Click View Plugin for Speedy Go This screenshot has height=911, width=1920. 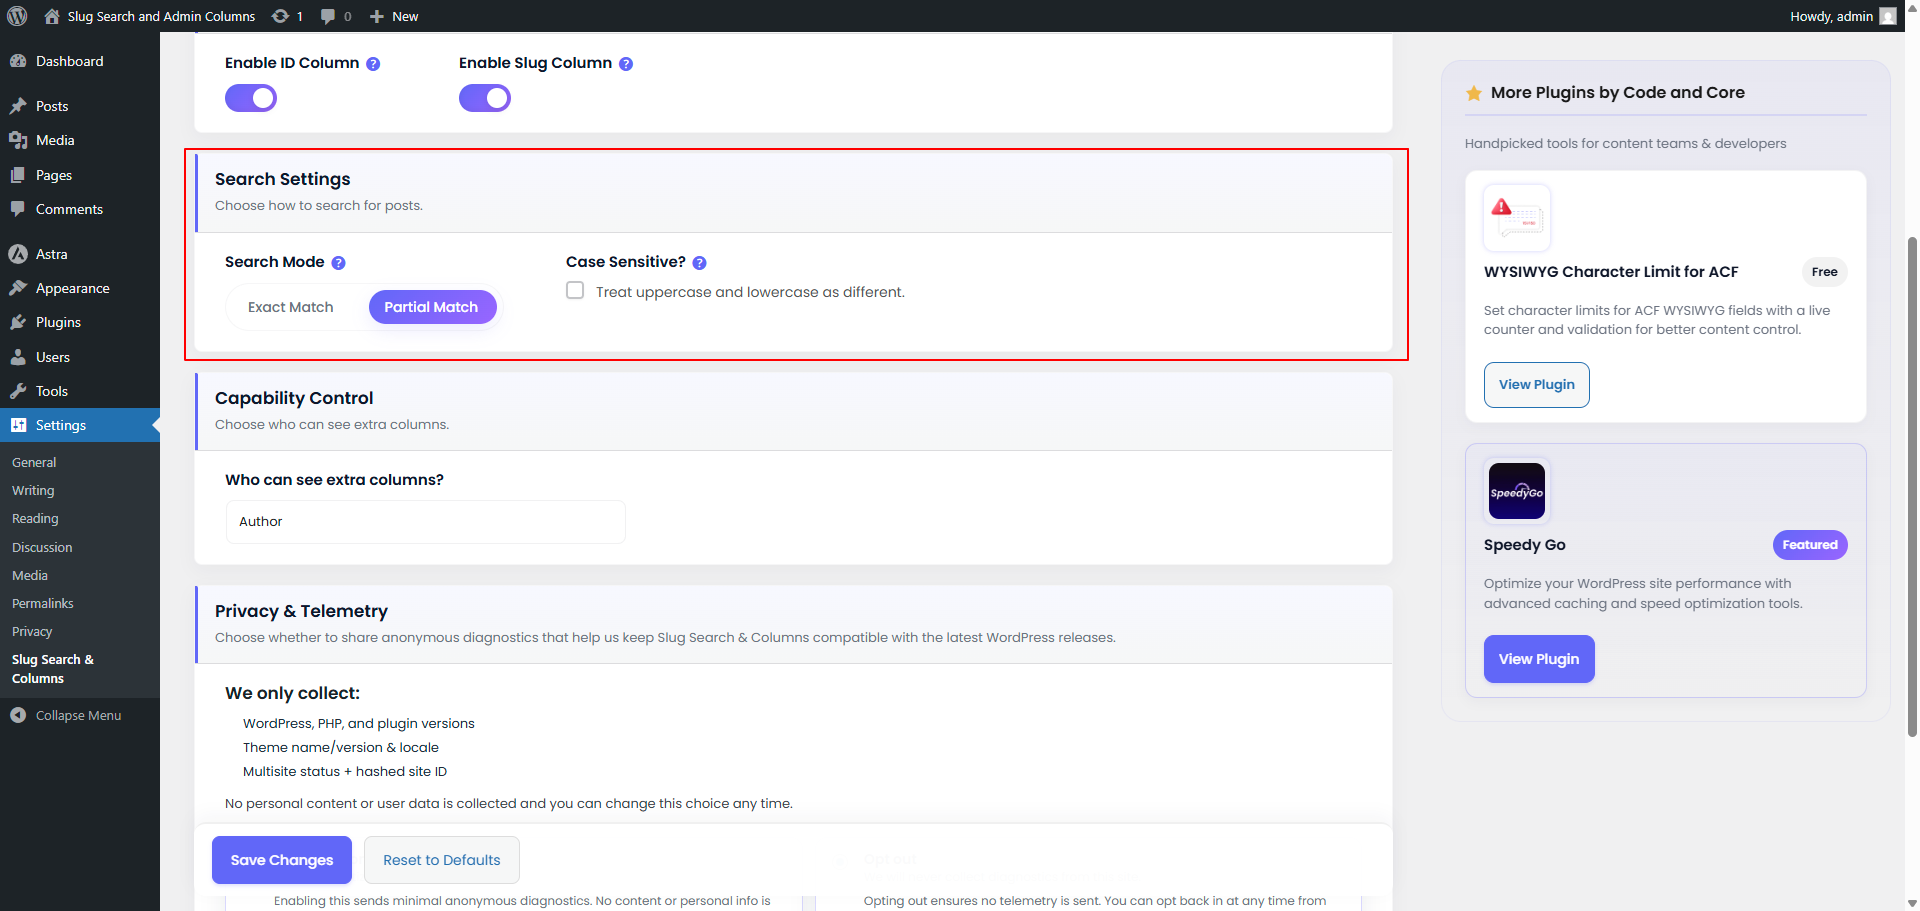pos(1539,659)
